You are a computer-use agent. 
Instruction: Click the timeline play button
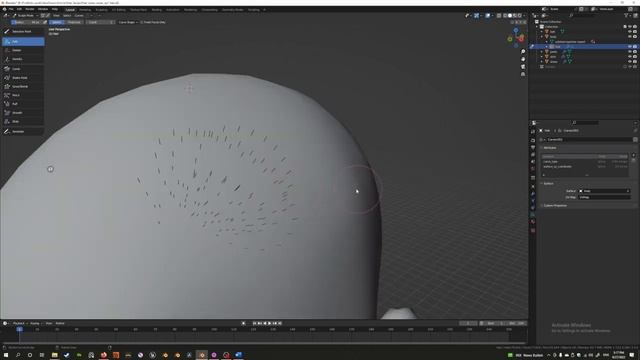269,323
